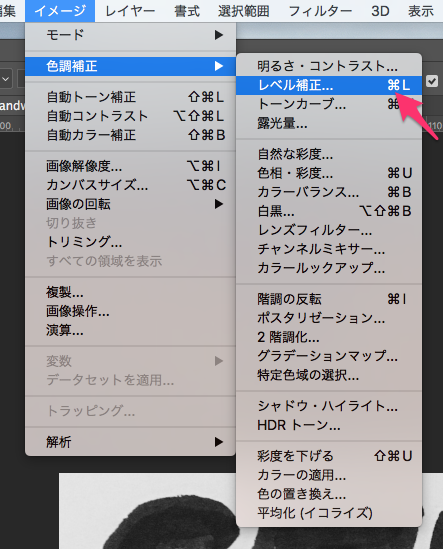
Task: Choose 自動カラー補正
Action: [130, 135]
